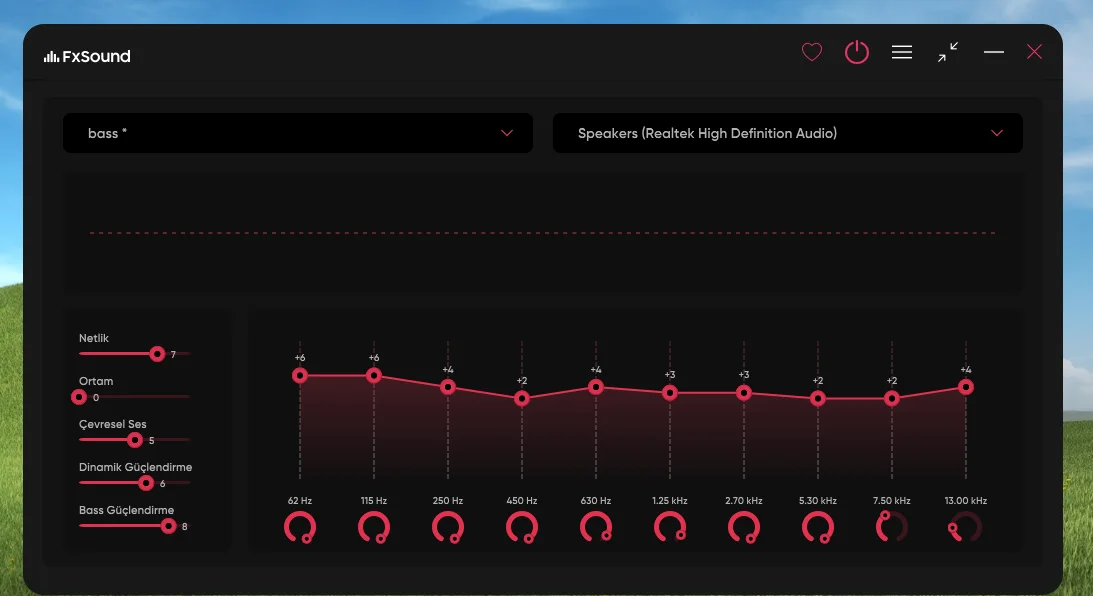The image size is (1093, 596).
Task: Select the 13.00 kHz EQ band point
Action: tap(965, 387)
